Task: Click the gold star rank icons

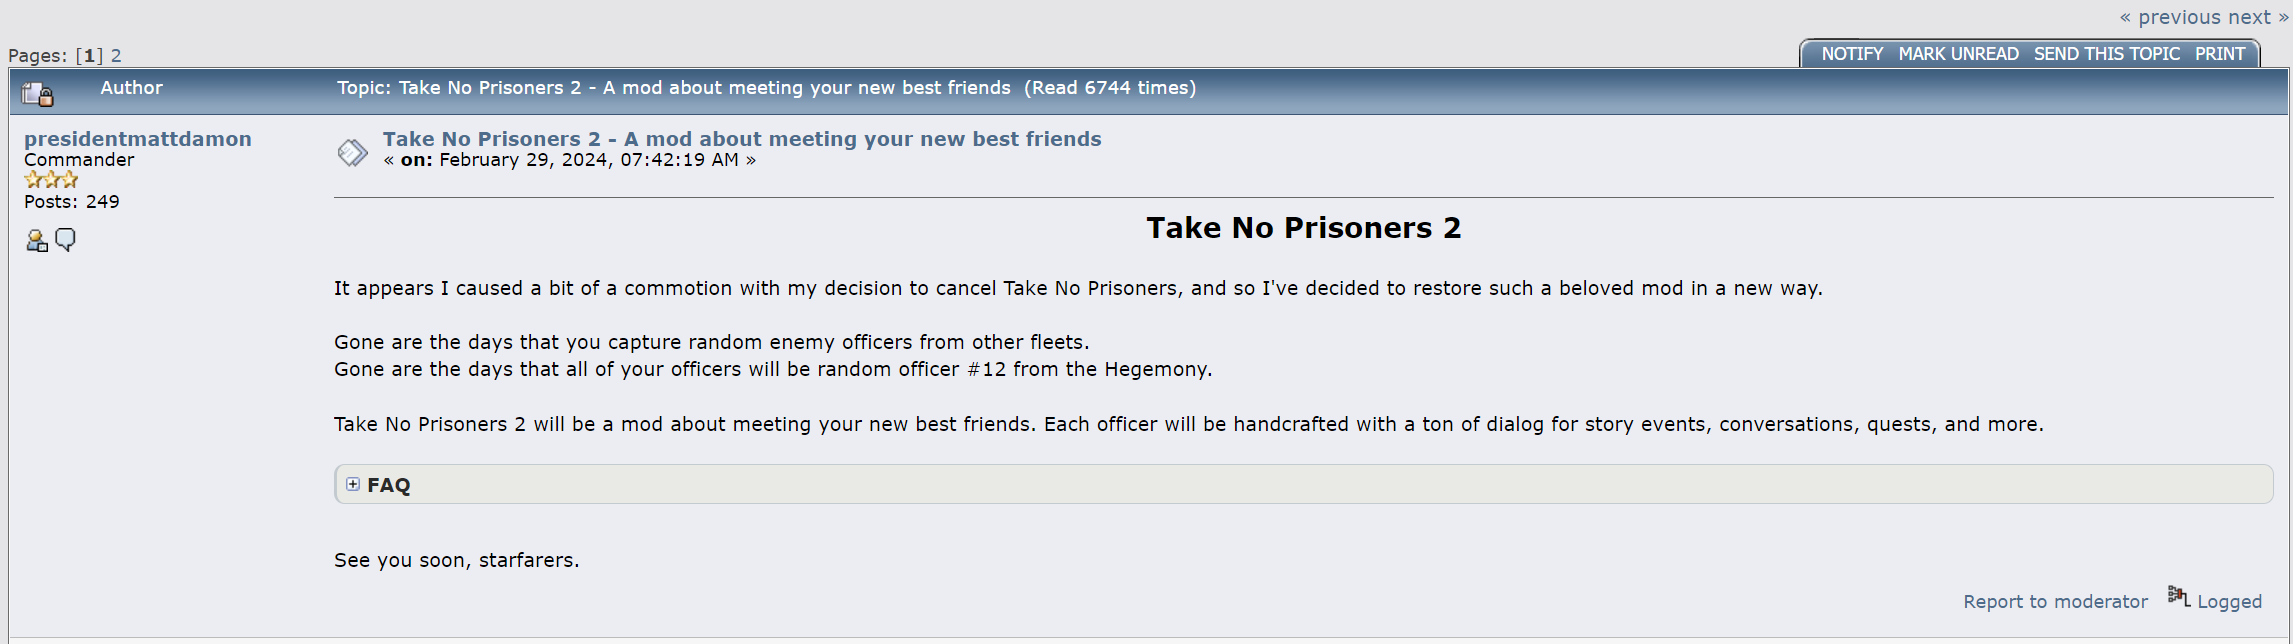Action: 51,180
